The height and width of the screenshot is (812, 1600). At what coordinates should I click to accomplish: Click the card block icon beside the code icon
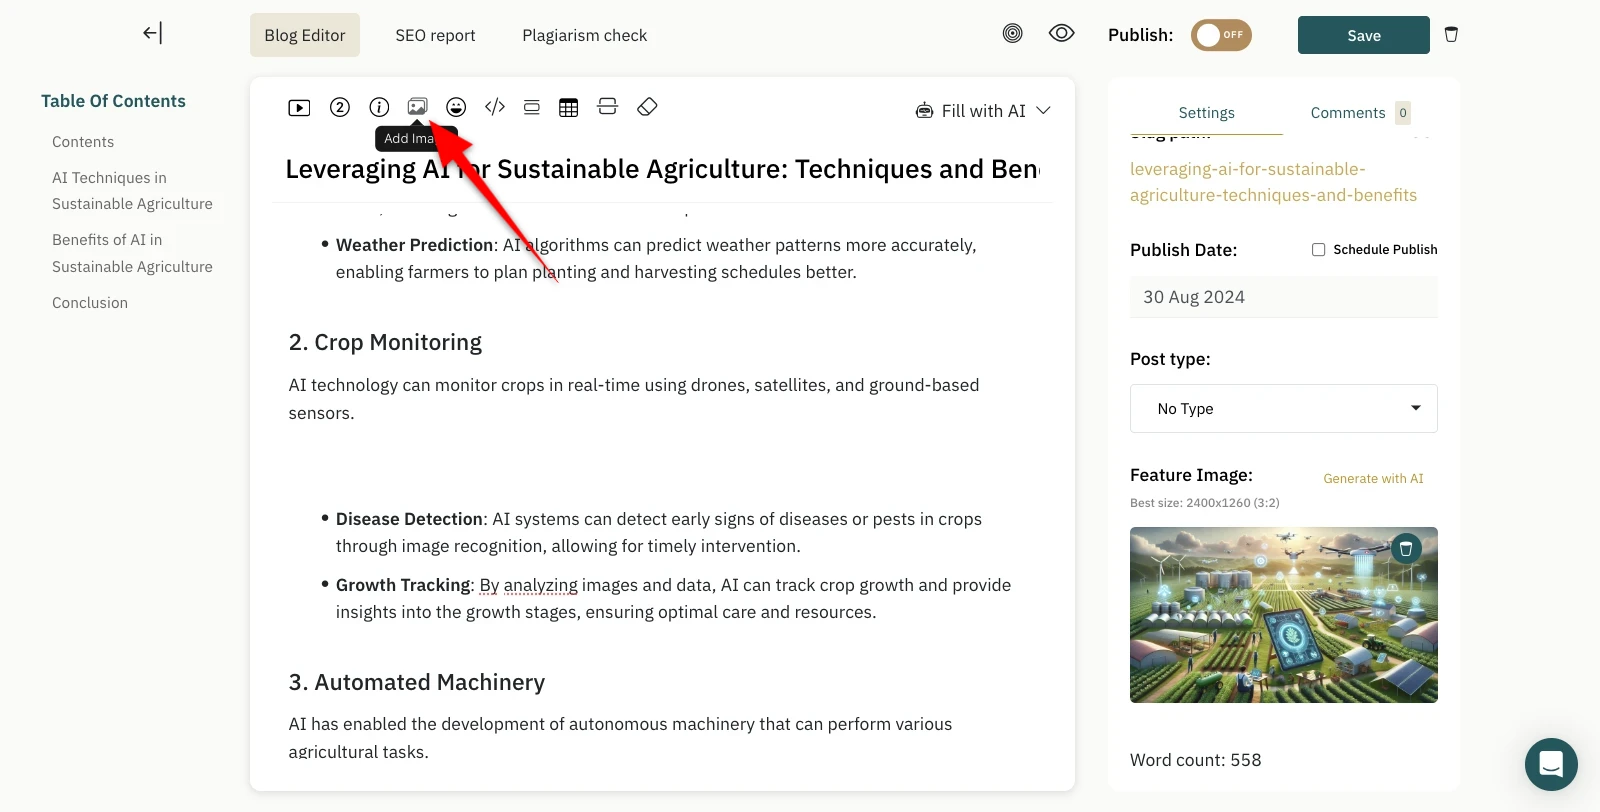pyautogui.click(x=532, y=107)
